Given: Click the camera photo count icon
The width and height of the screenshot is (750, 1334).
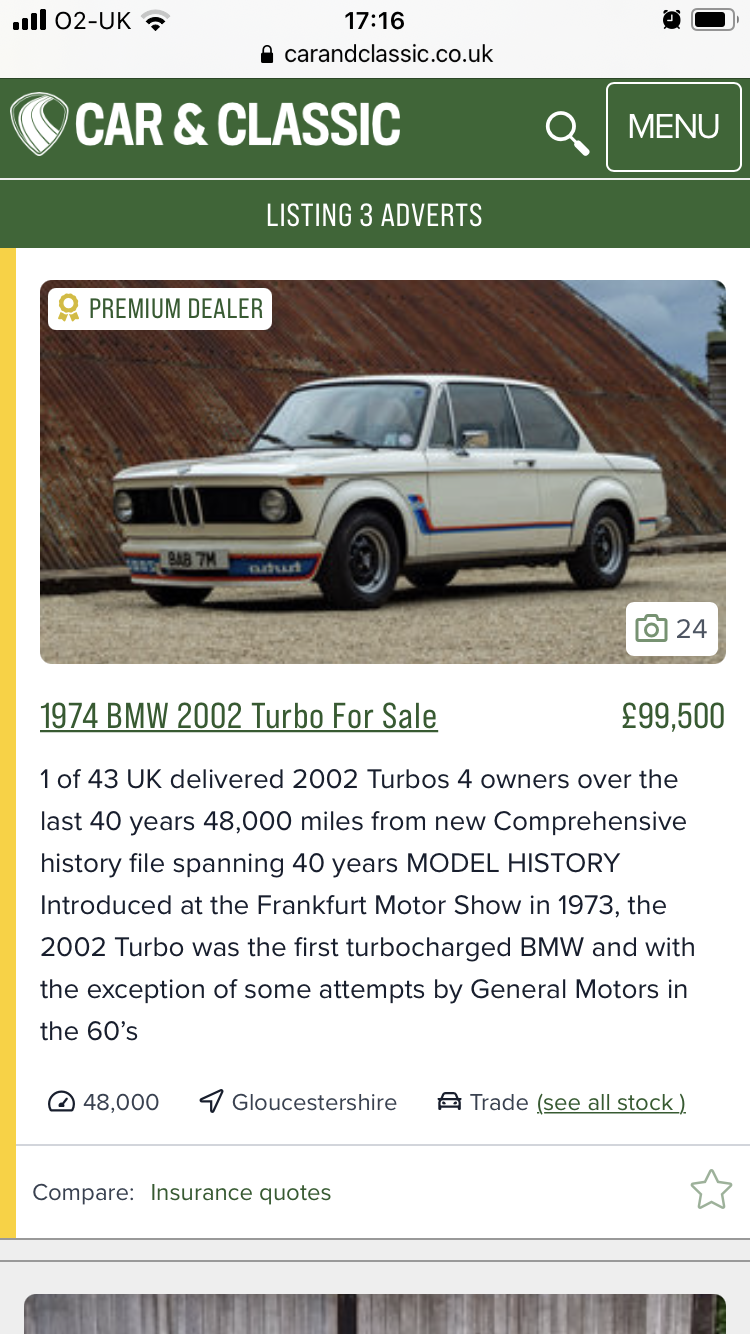Looking at the screenshot, I should 651,629.
